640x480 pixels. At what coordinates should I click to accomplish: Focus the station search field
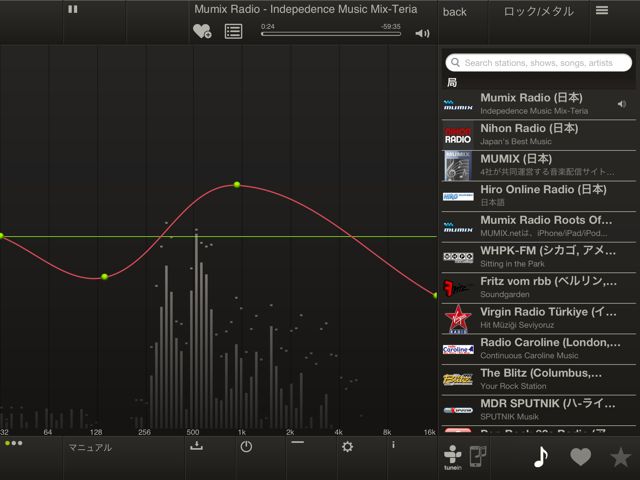(x=539, y=63)
